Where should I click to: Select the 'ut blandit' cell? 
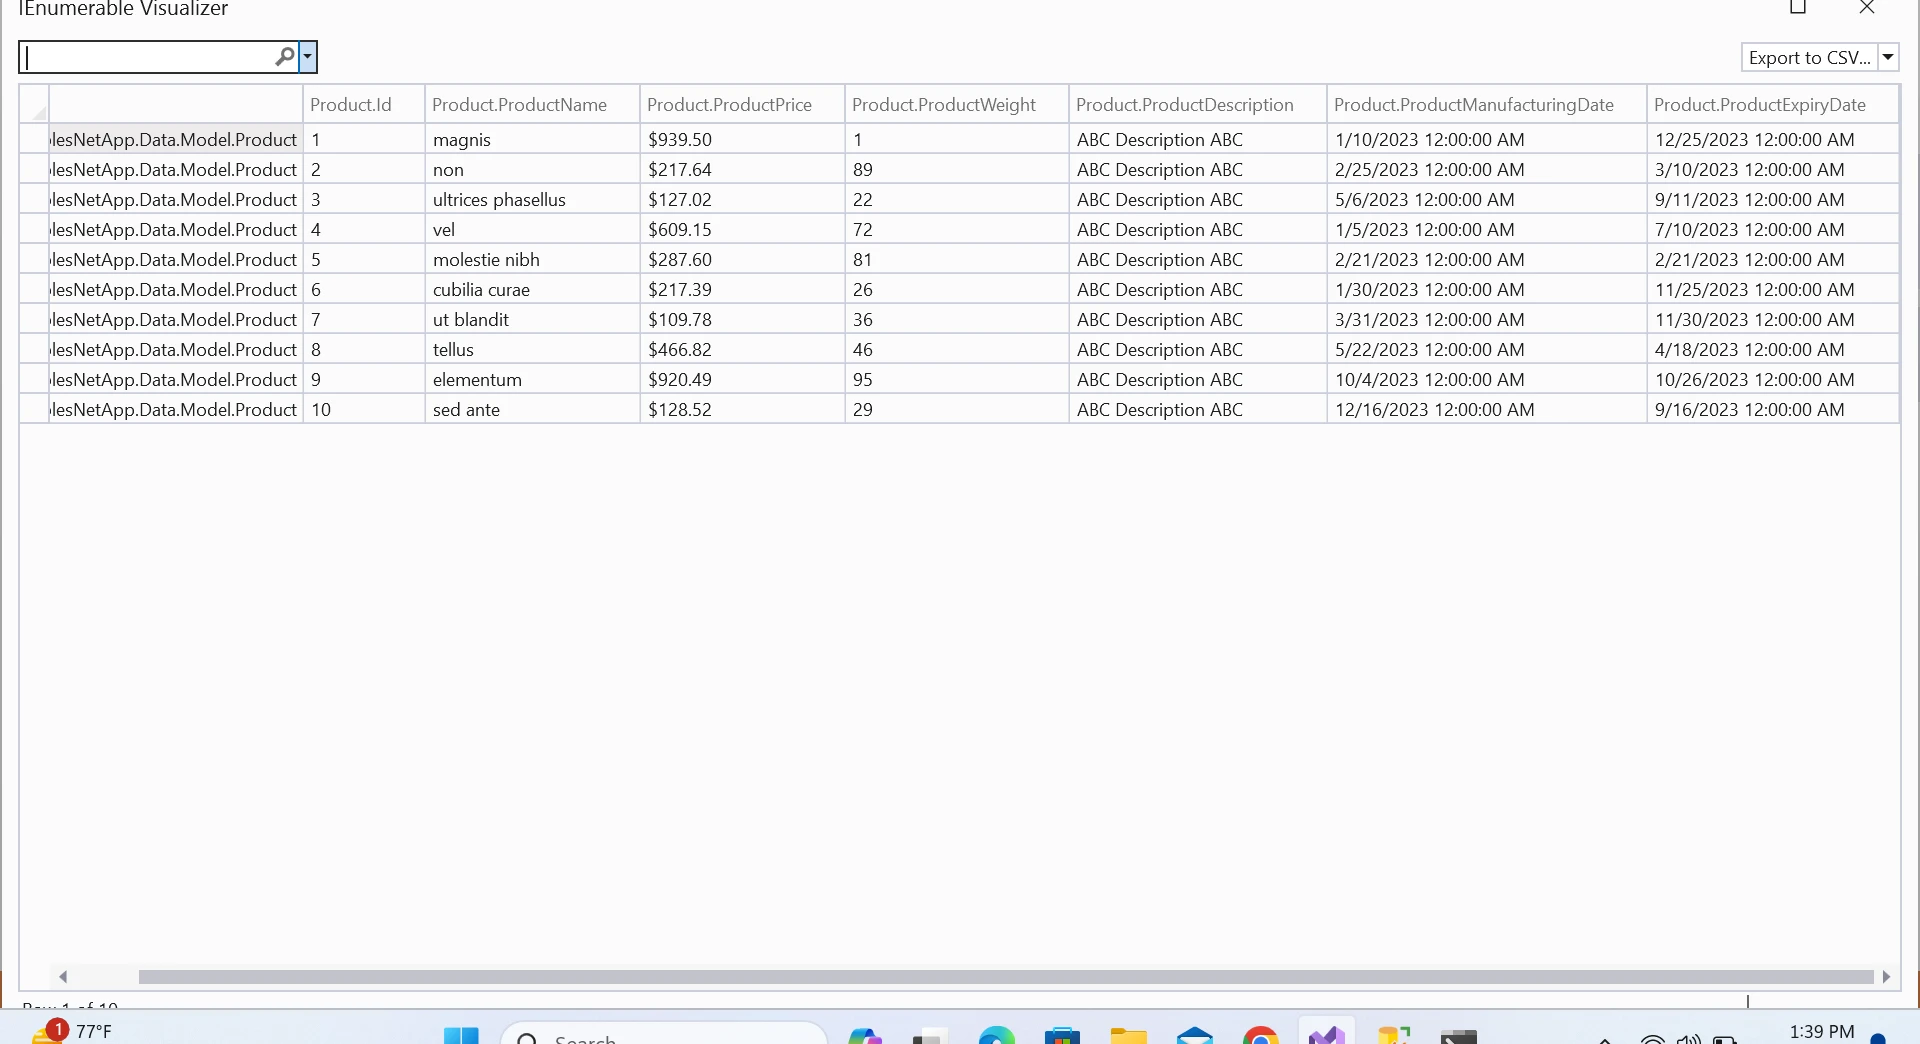(532, 319)
